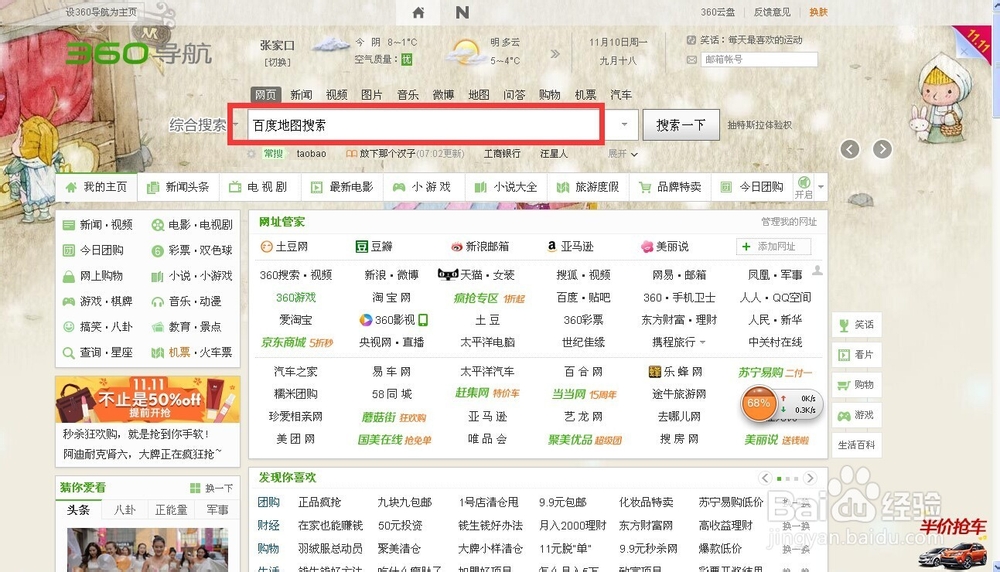The image size is (1000, 572).
Task: Click the 邮箱帐号 input field
Action: [x=759, y=59]
